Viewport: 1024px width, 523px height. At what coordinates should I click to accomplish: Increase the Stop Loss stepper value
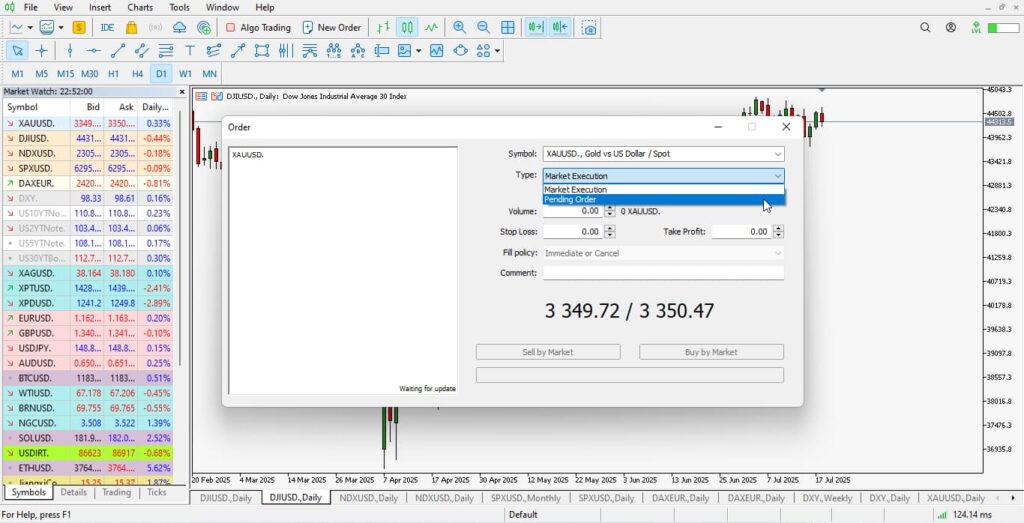coord(610,228)
